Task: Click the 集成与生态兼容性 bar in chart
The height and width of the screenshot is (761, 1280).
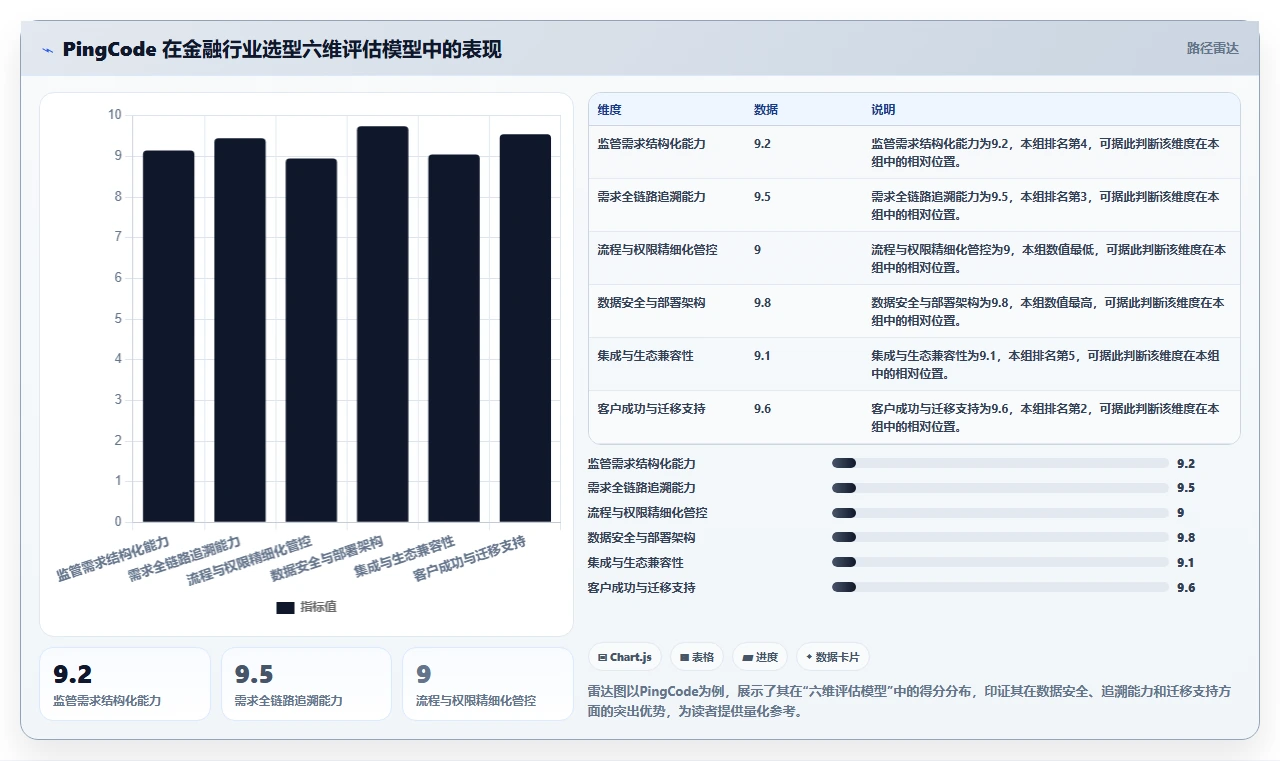Action: coord(454,338)
